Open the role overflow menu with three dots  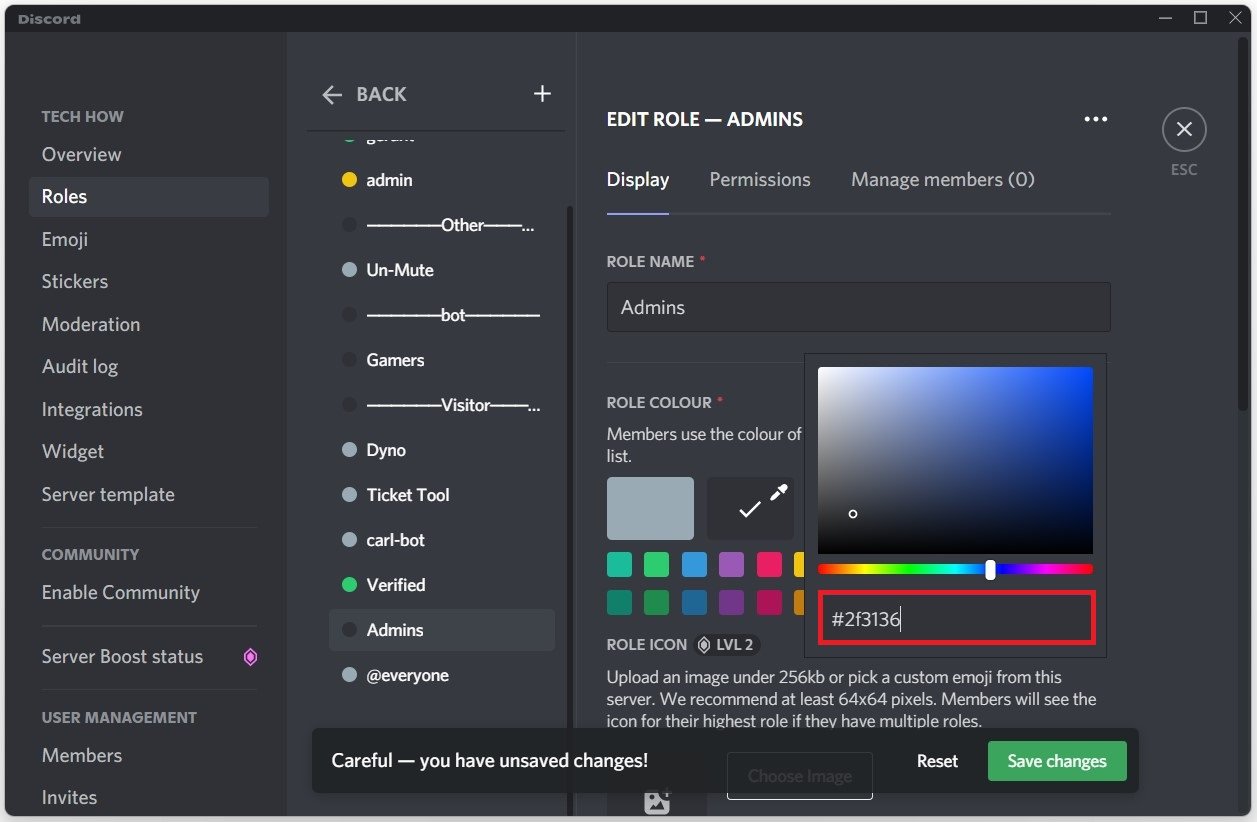point(1095,118)
